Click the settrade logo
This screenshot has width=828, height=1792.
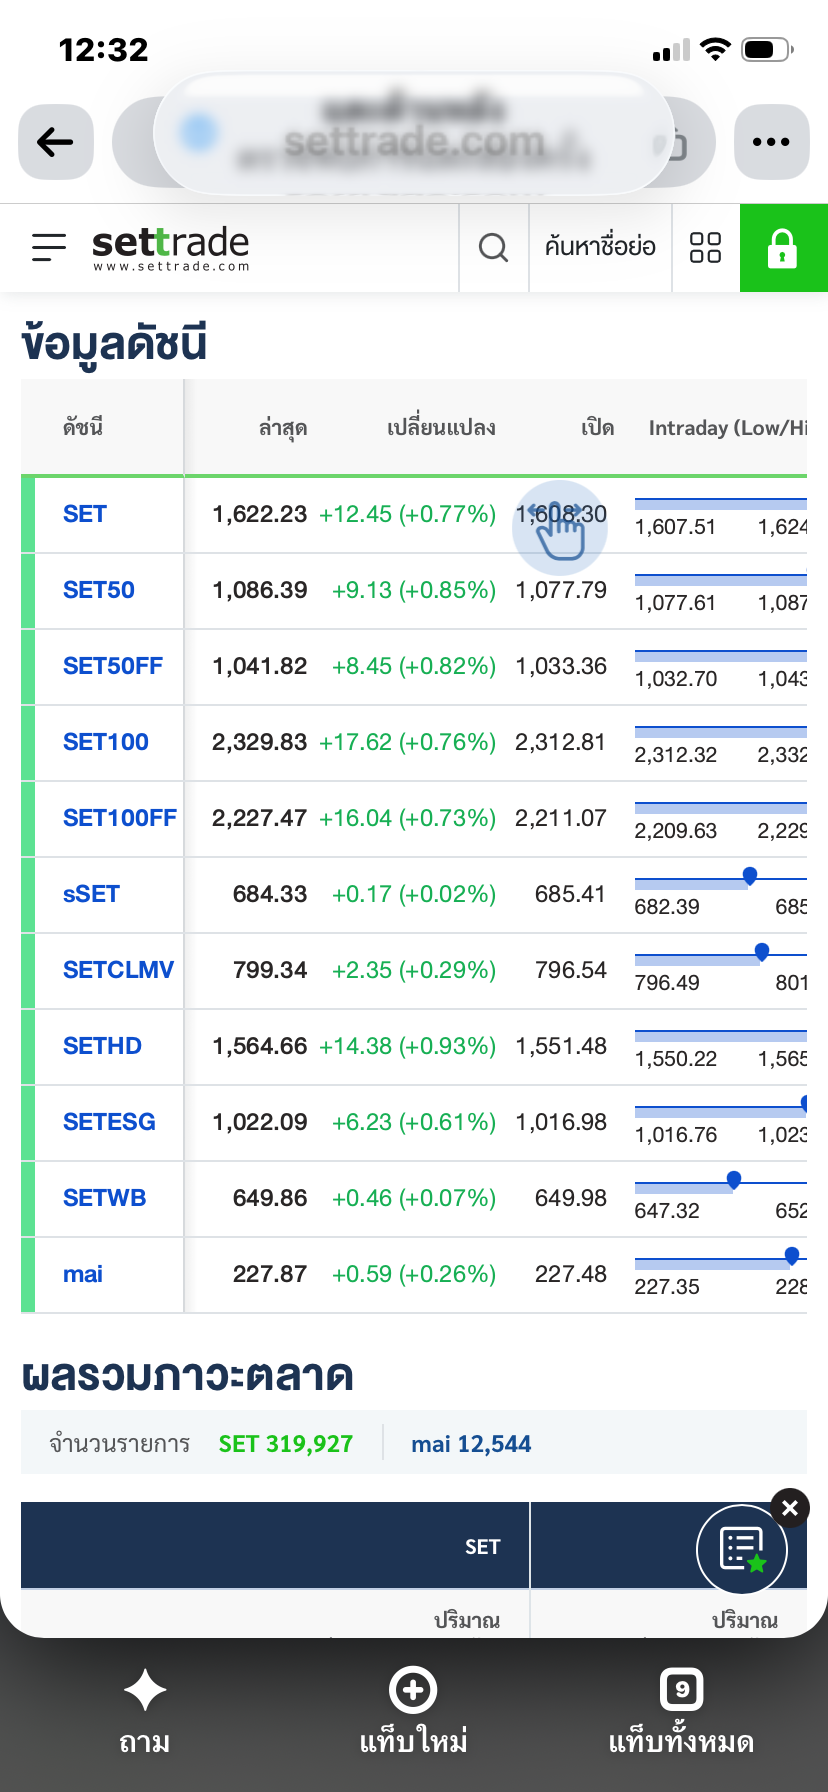(170, 247)
